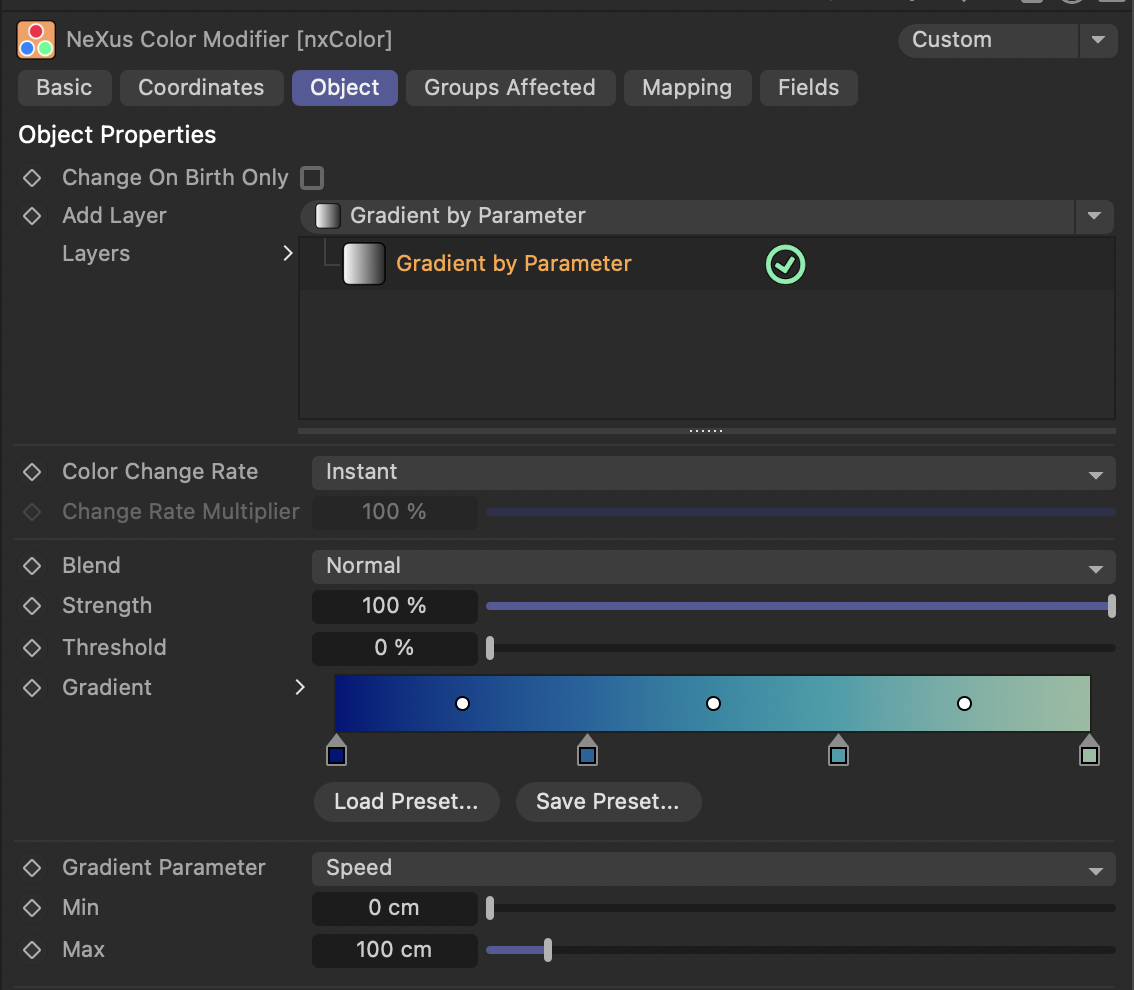This screenshot has width=1134, height=990.
Task: Switch to the Basic tab
Action: [64, 88]
